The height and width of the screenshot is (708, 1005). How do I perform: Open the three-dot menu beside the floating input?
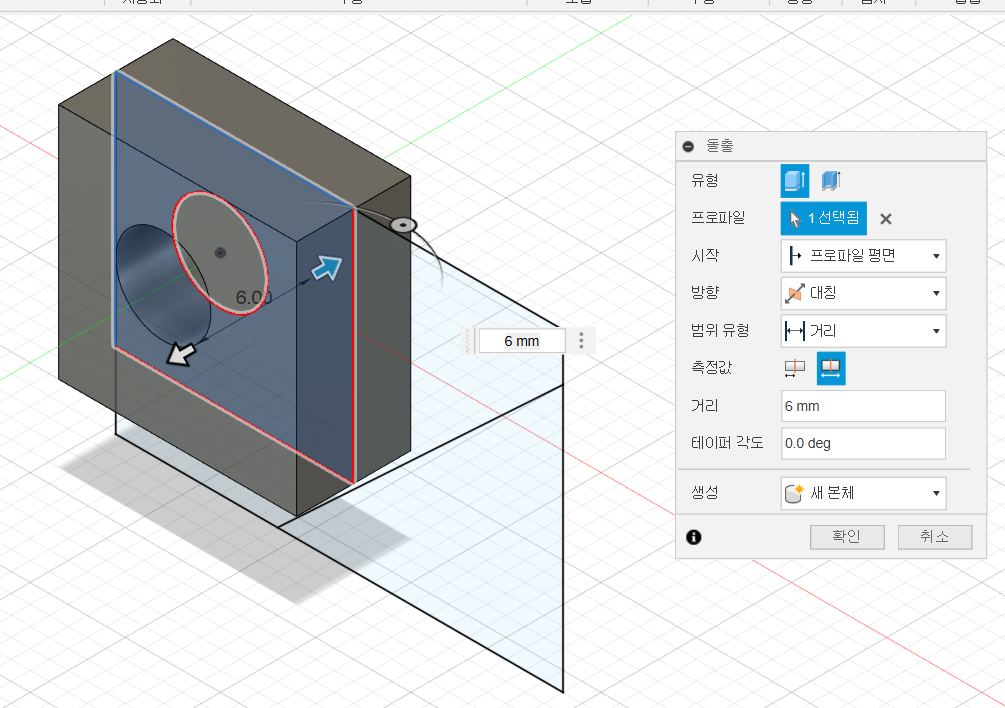click(581, 340)
